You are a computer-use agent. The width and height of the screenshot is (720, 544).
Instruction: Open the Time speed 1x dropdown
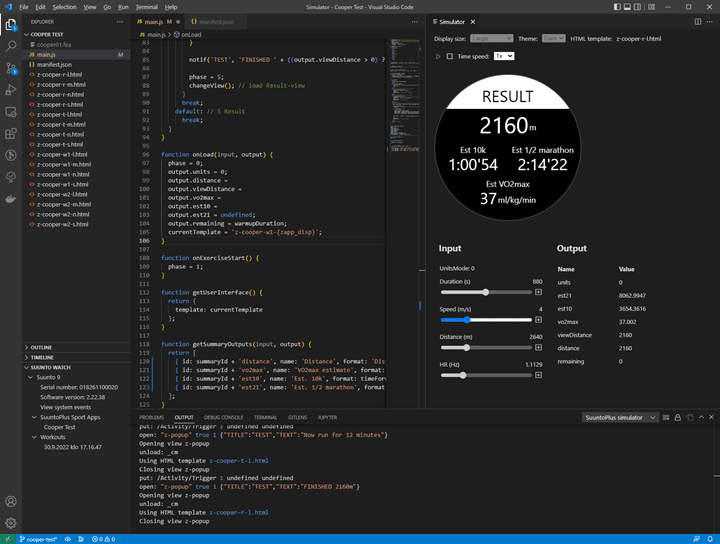(504, 56)
